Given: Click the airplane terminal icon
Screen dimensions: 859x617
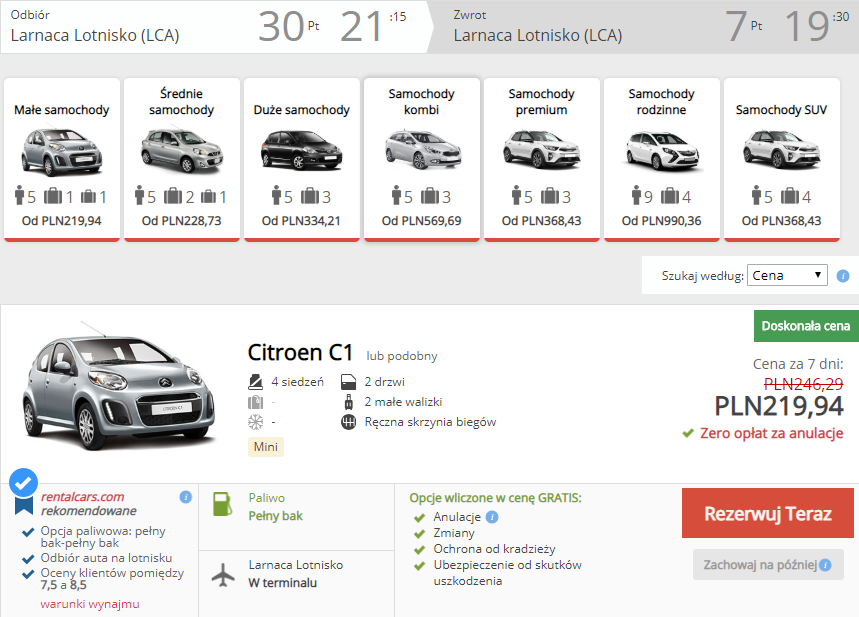Looking at the screenshot, I should (223, 575).
